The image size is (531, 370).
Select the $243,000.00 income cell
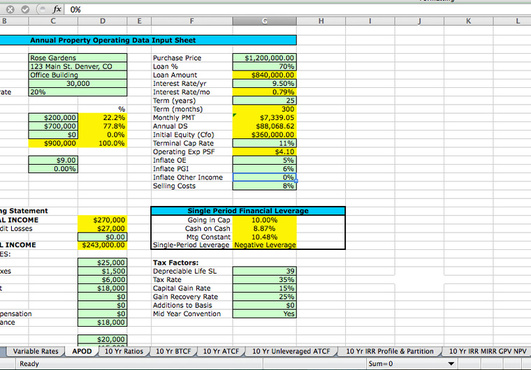pyautogui.click(x=102, y=245)
